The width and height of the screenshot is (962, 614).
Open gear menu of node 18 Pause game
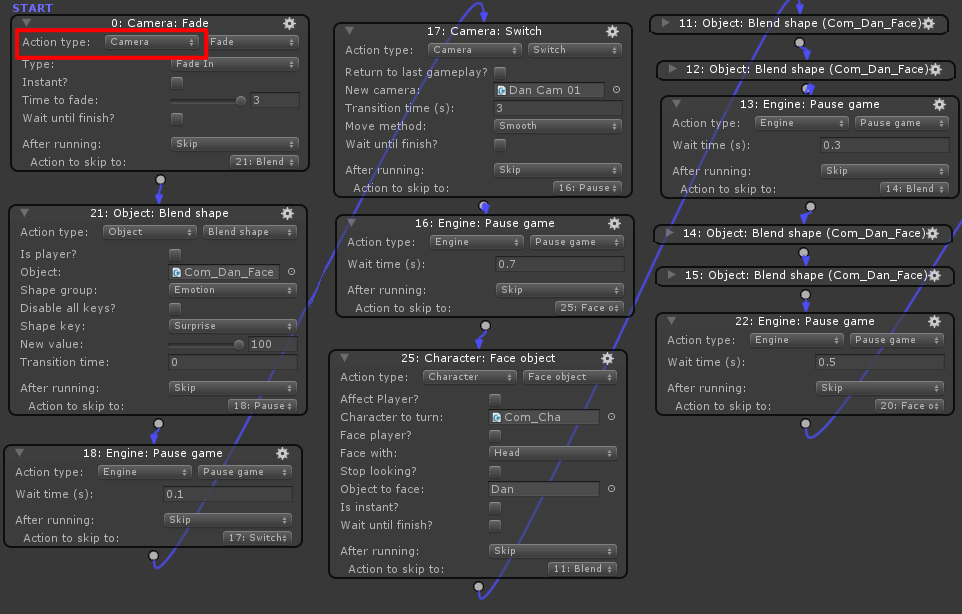pos(282,453)
